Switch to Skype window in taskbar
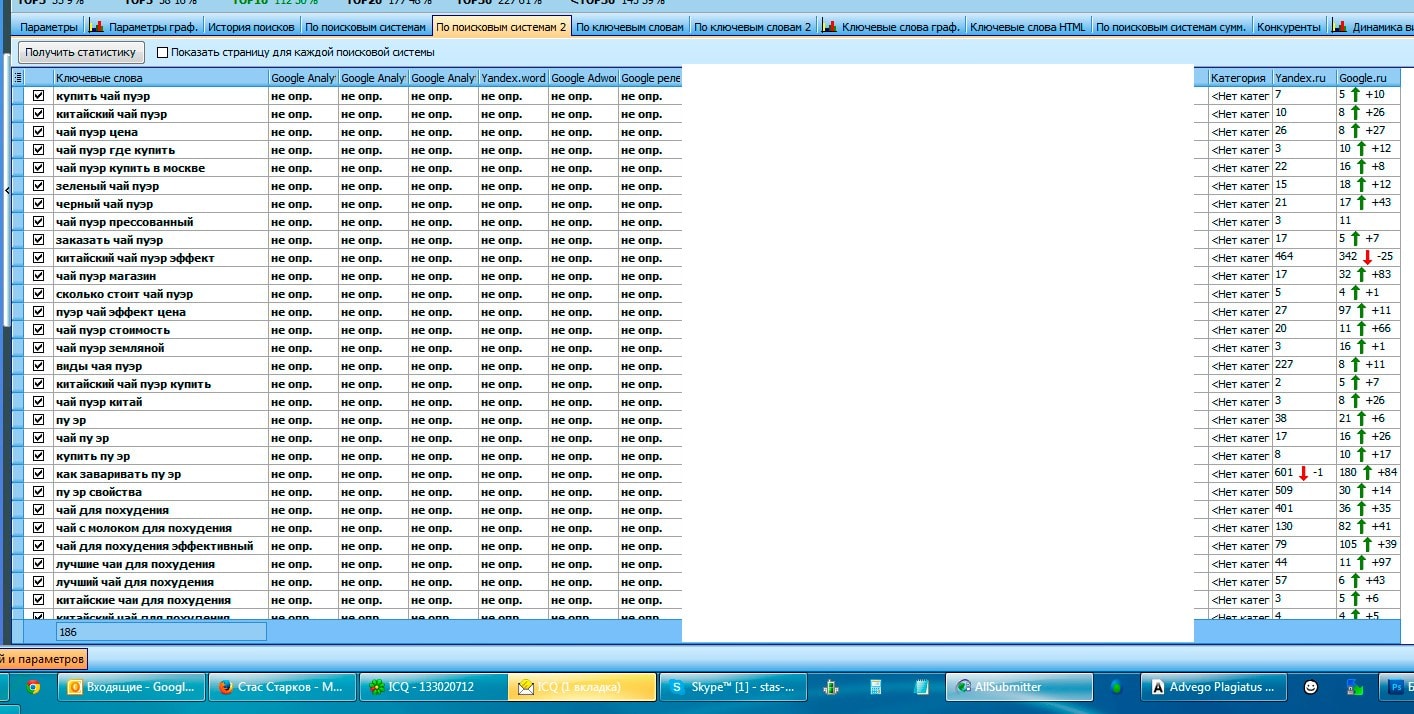This screenshot has height=714, width=1414. (x=734, y=687)
